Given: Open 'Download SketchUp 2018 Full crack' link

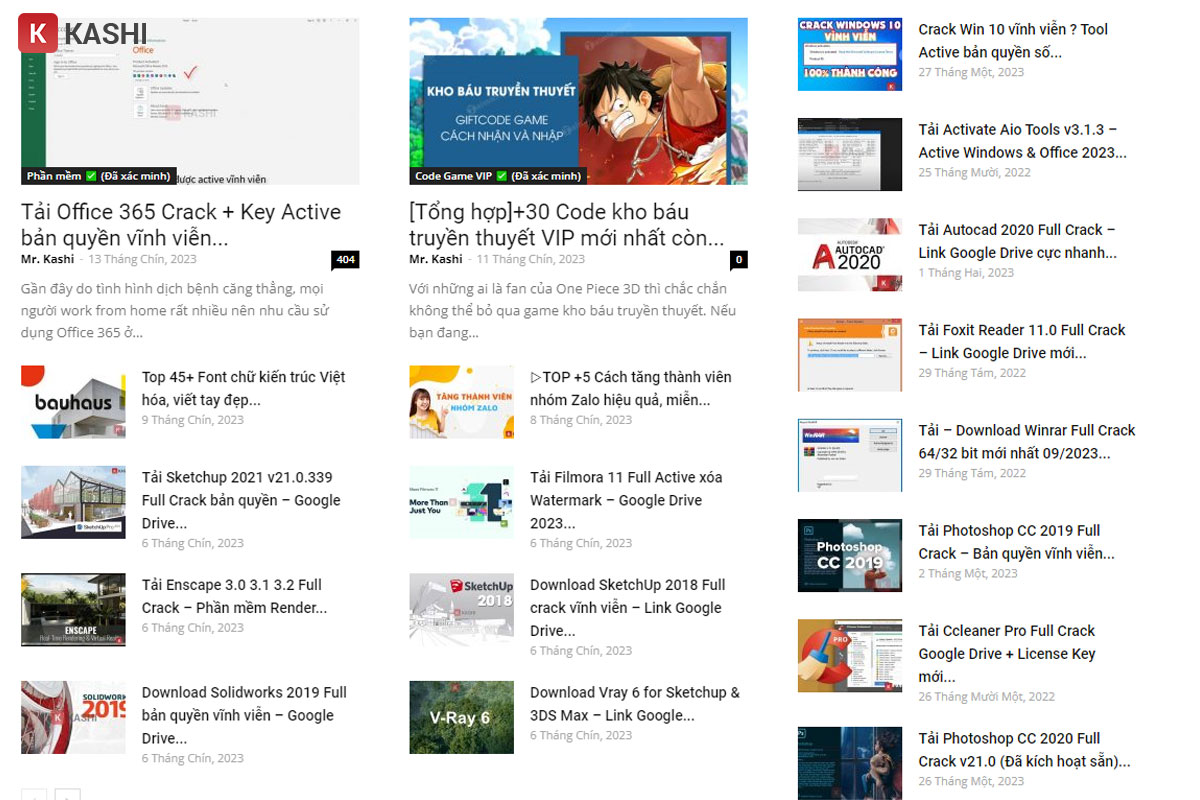Looking at the screenshot, I should click(628, 608).
